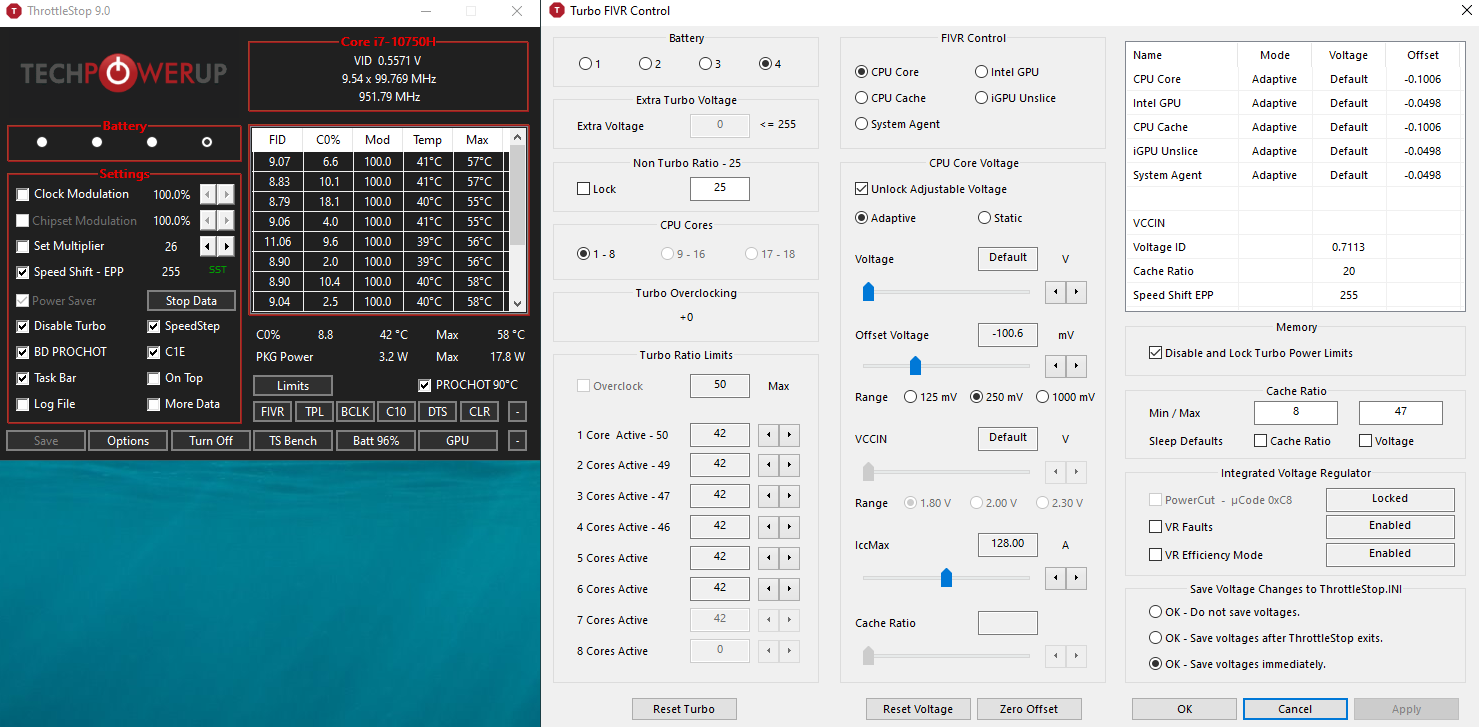Enable the Log File checkbox
The height and width of the screenshot is (727, 1479).
tap(23, 404)
